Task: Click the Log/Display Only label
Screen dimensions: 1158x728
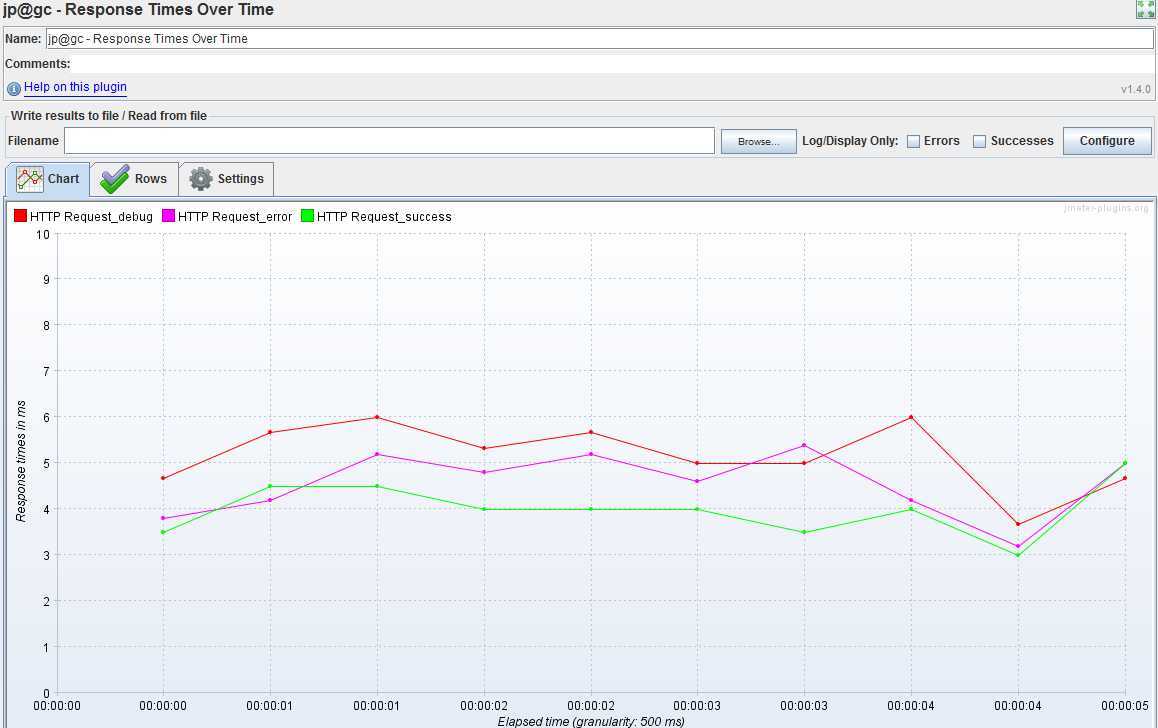Action: [x=850, y=141]
